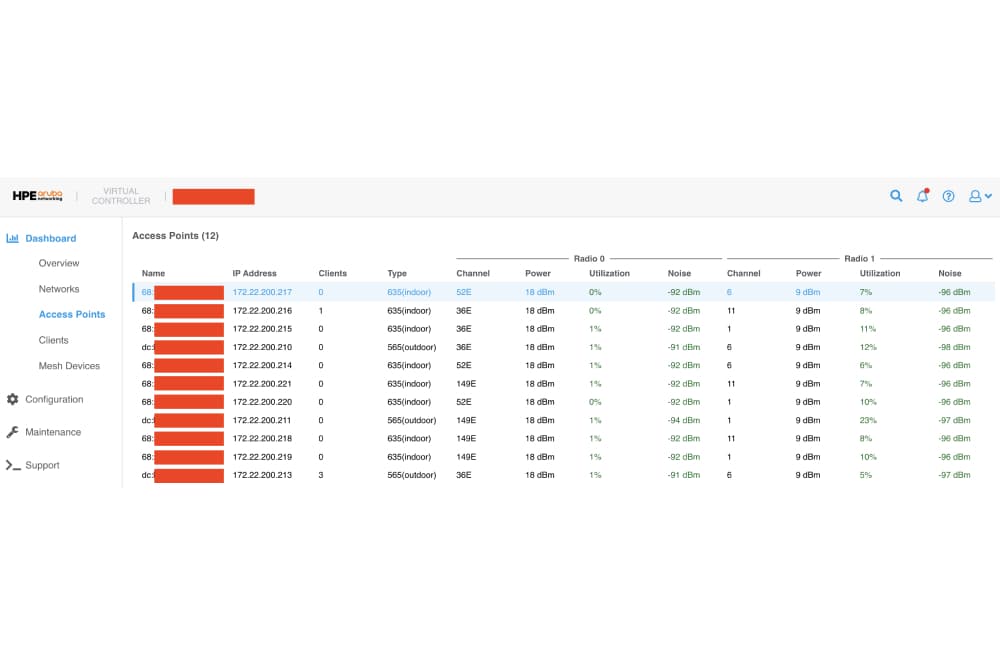Click the Support terminal icon
Viewport: 1000px width, 667px height.
13,465
